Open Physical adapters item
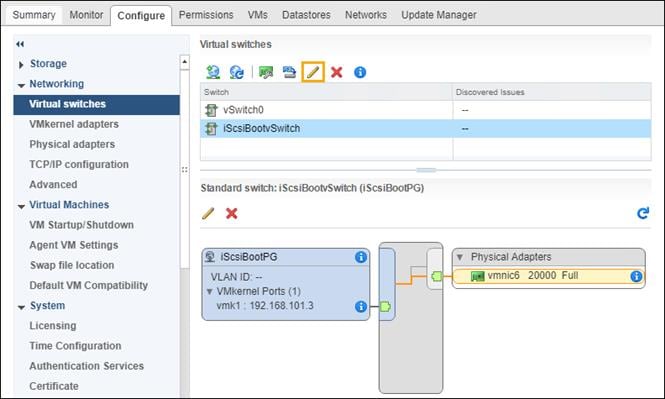The height and width of the screenshot is (399, 665). click(72, 145)
